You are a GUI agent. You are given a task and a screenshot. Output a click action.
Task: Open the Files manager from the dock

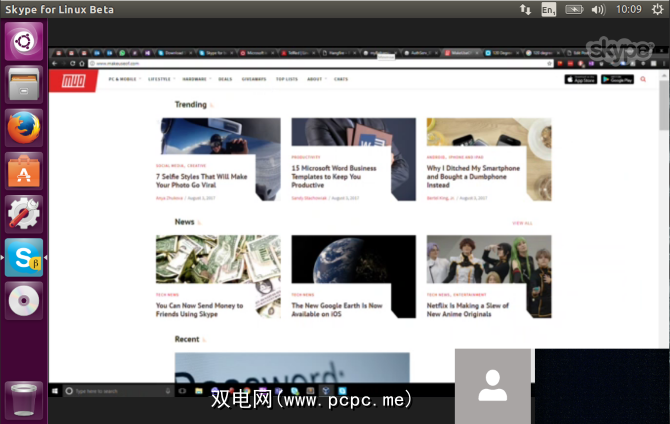click(x=24, y=86)
